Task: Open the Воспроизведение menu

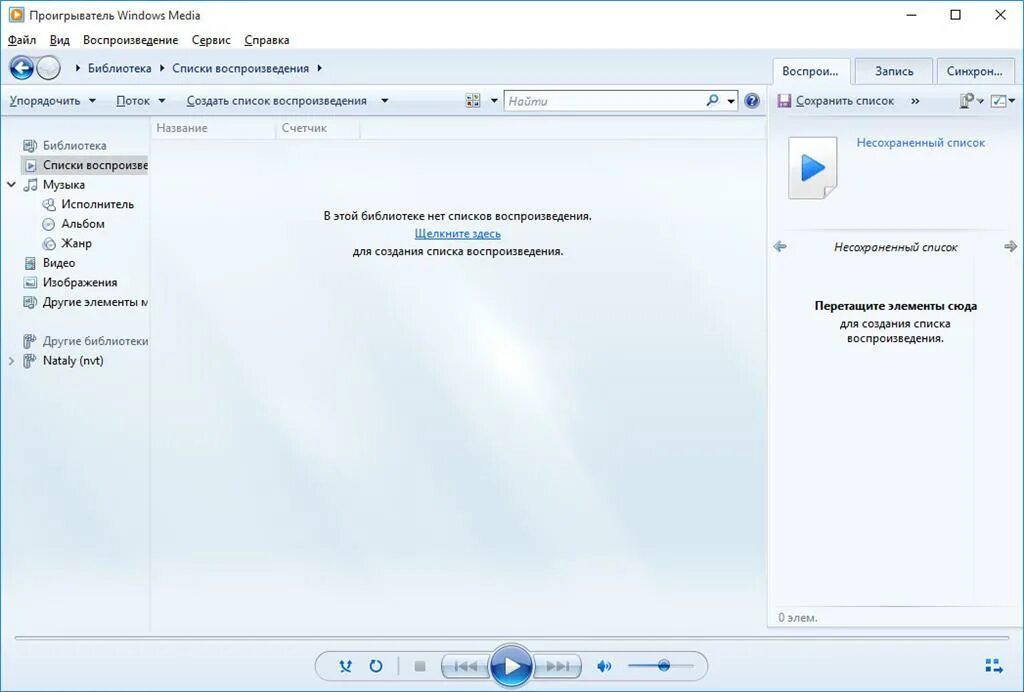Action: 131,40
